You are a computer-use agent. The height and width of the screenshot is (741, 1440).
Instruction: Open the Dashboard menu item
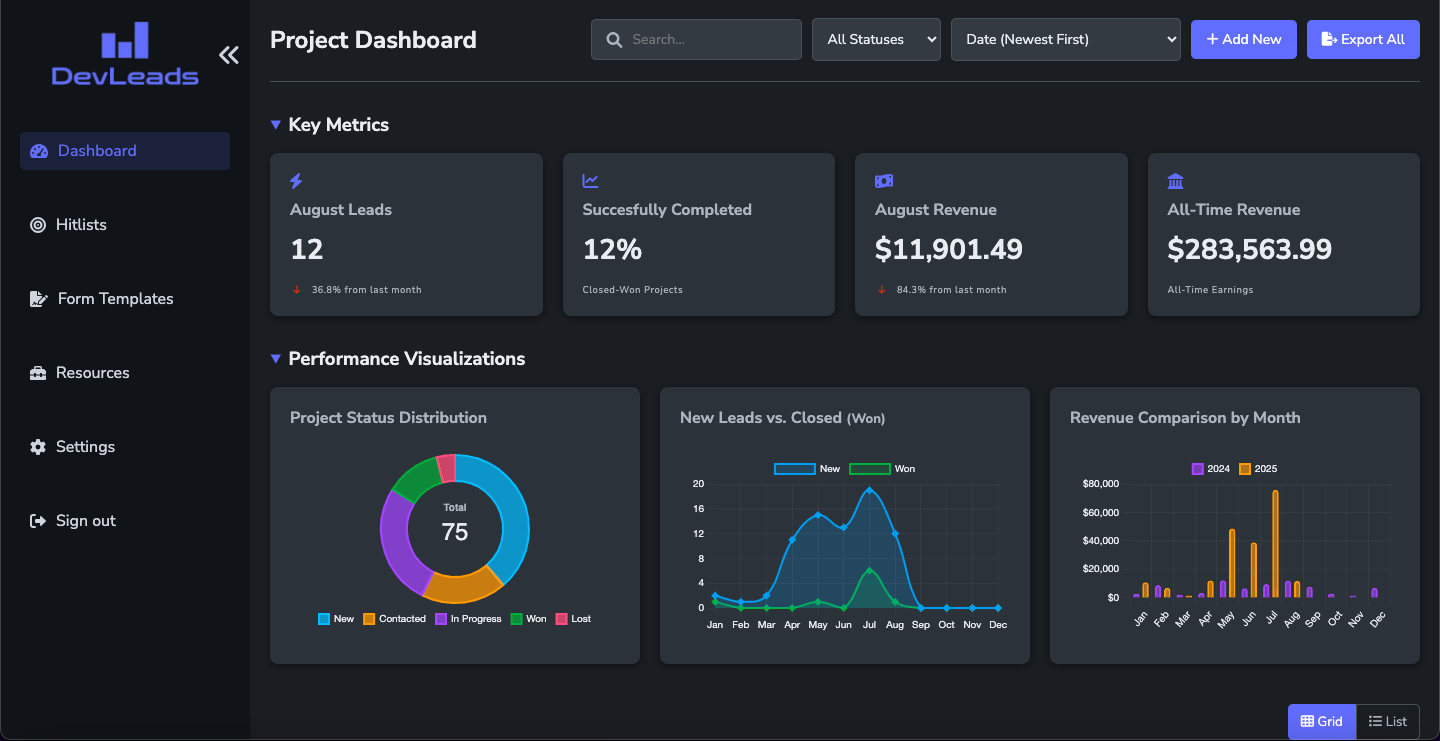(x=125, y=151)
